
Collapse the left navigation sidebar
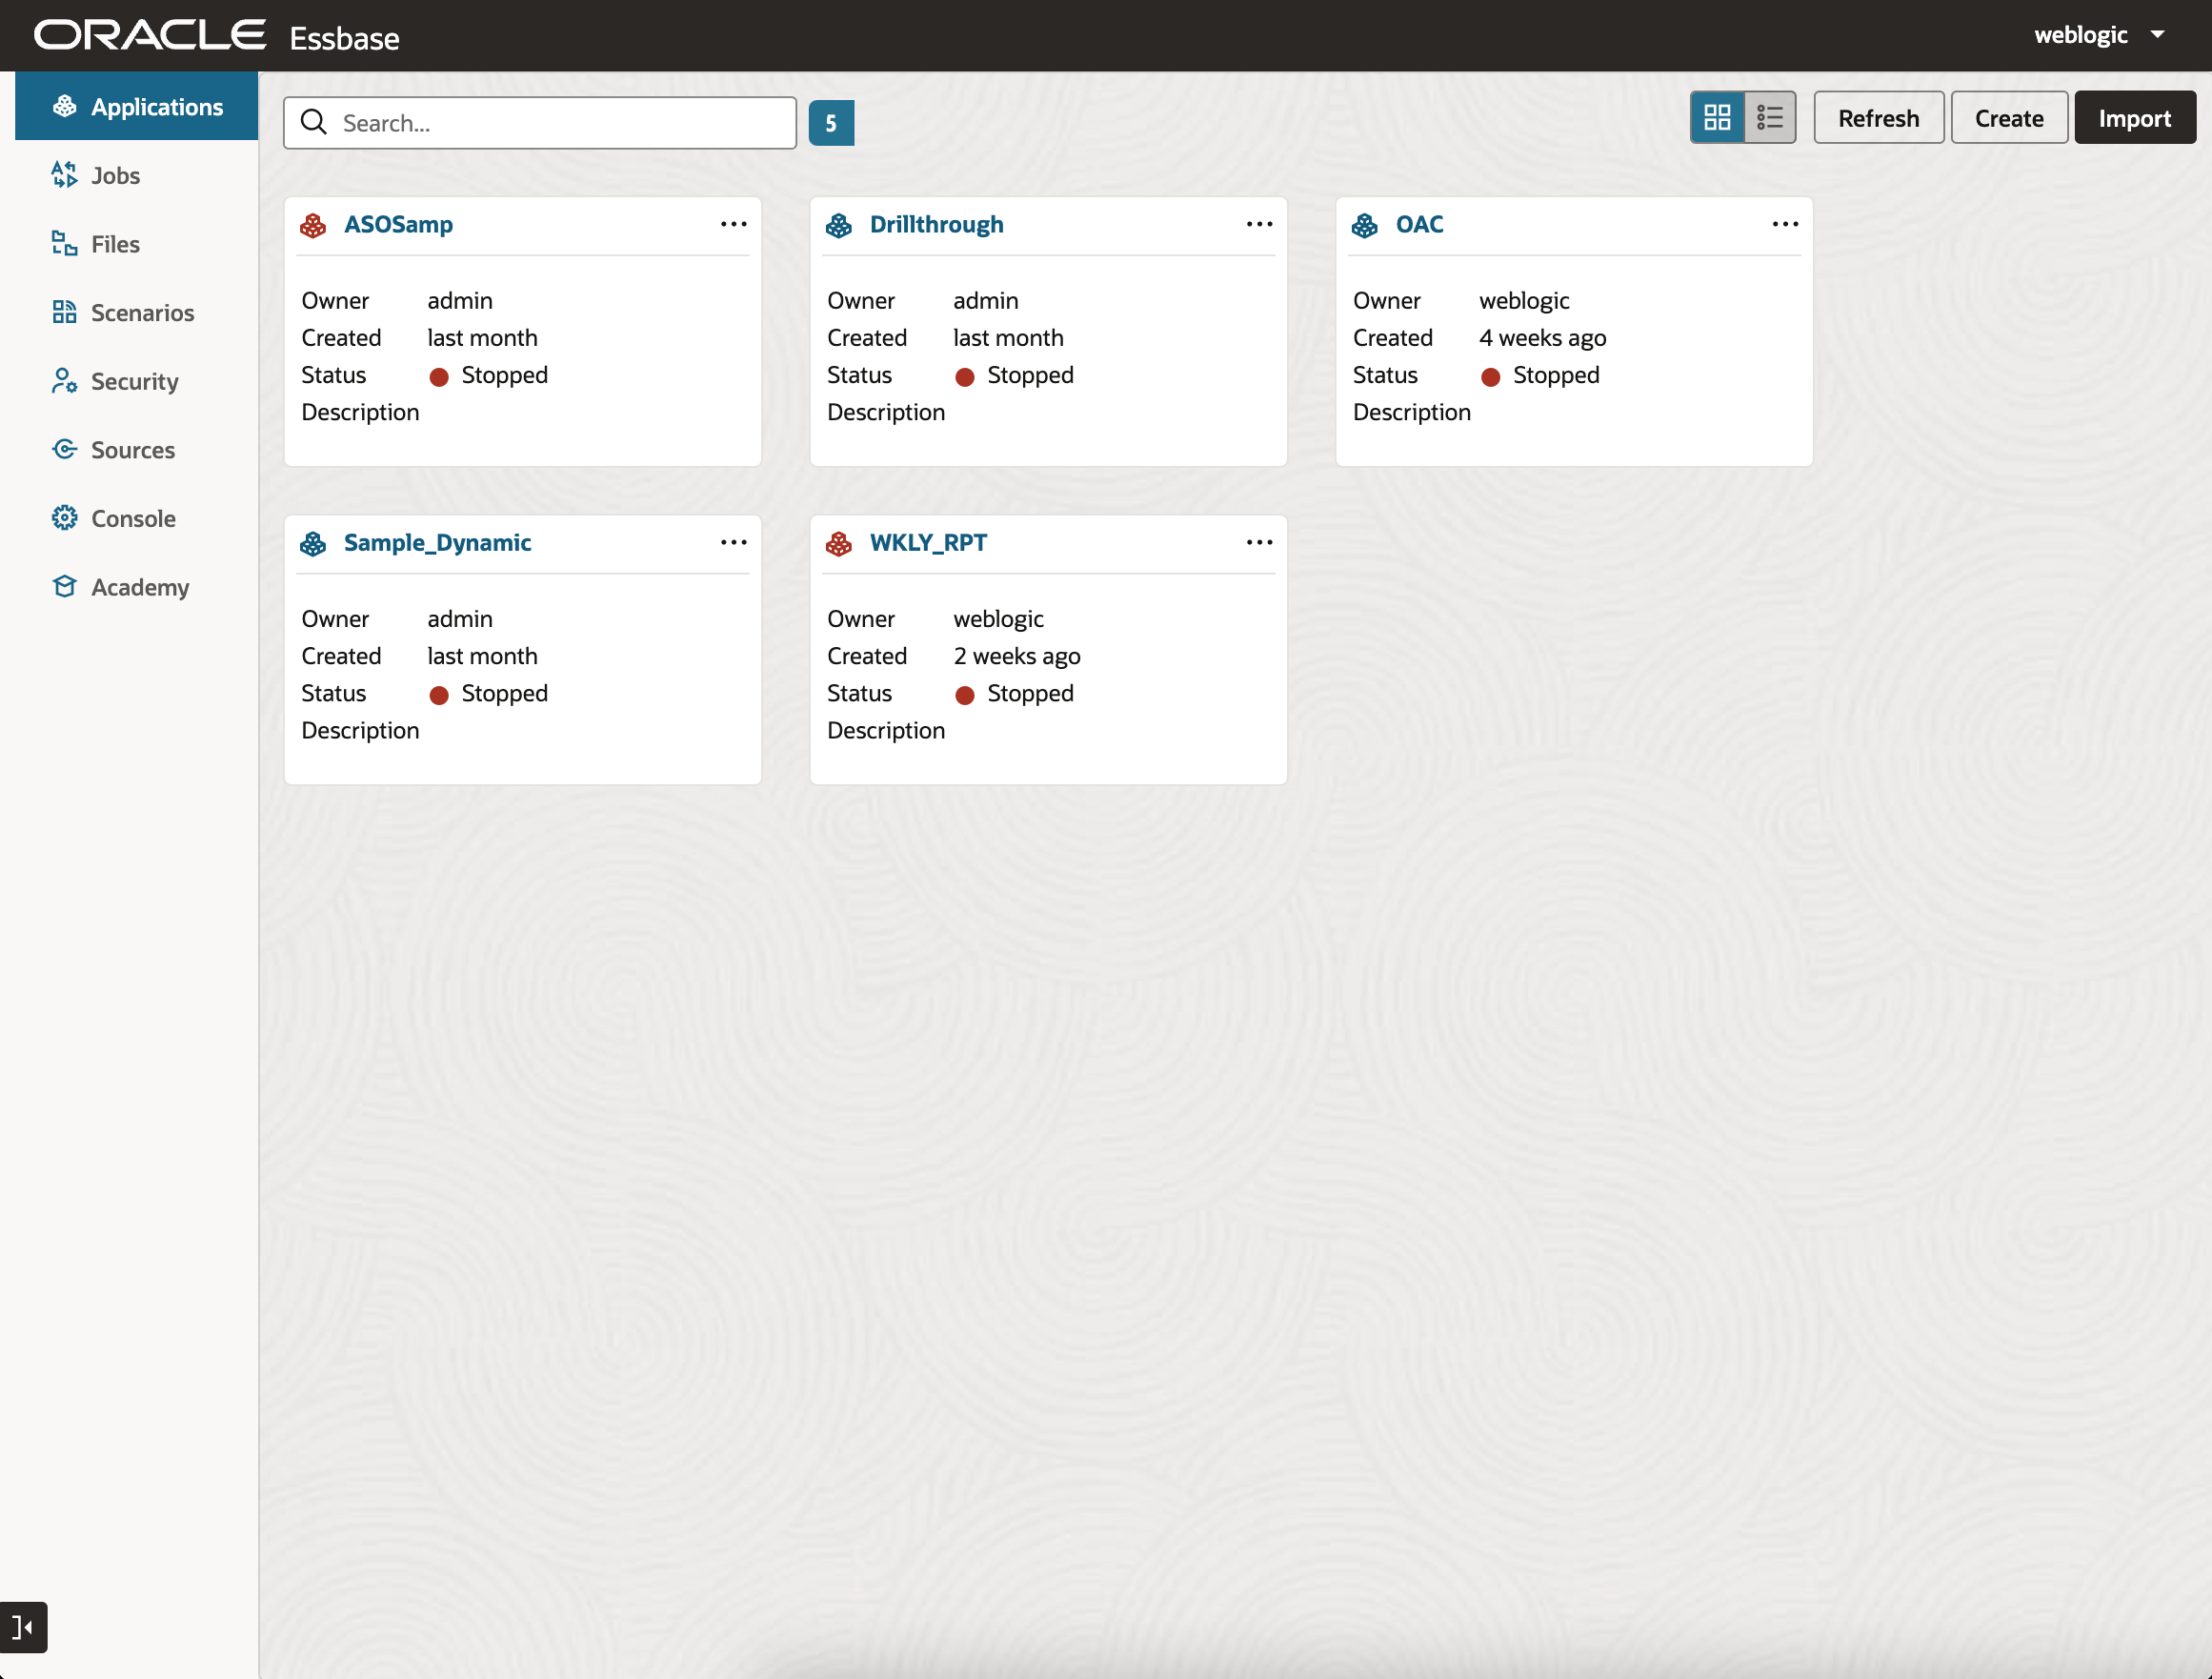pos(23,1627)
